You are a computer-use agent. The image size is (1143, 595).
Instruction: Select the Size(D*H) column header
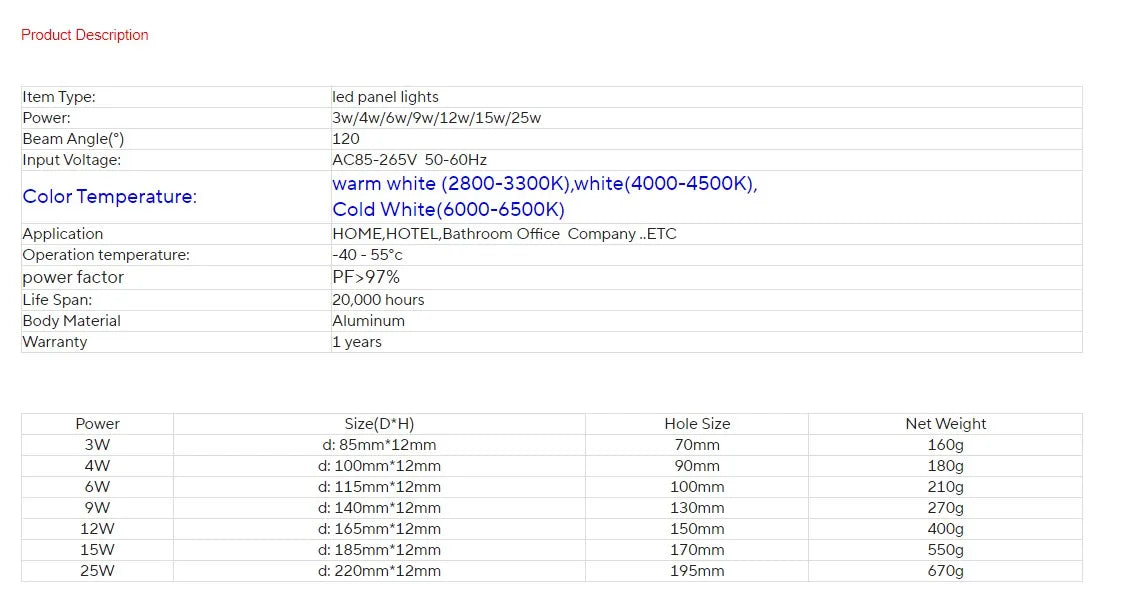pyautogui.click(x=378, y=423)
